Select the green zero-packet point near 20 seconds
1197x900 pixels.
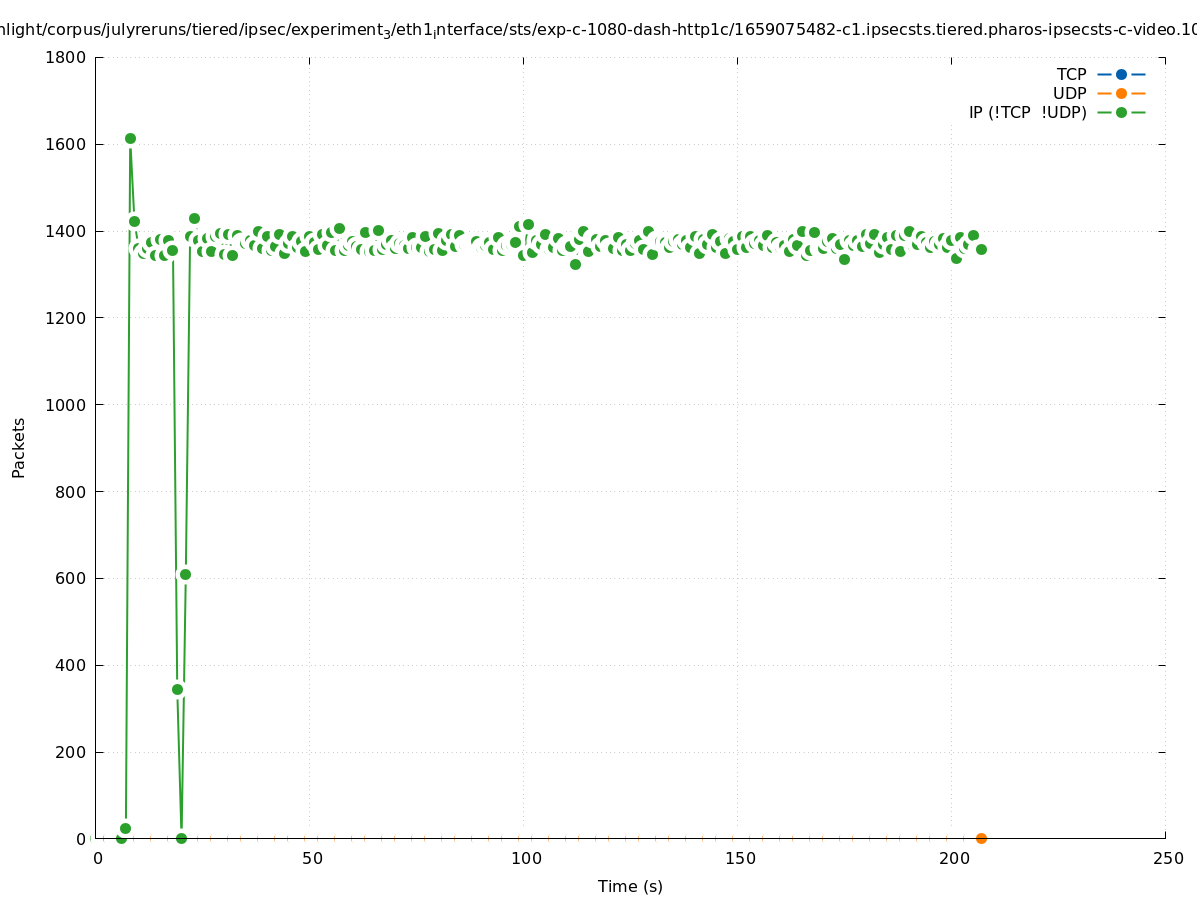click(x=181, y=838)
